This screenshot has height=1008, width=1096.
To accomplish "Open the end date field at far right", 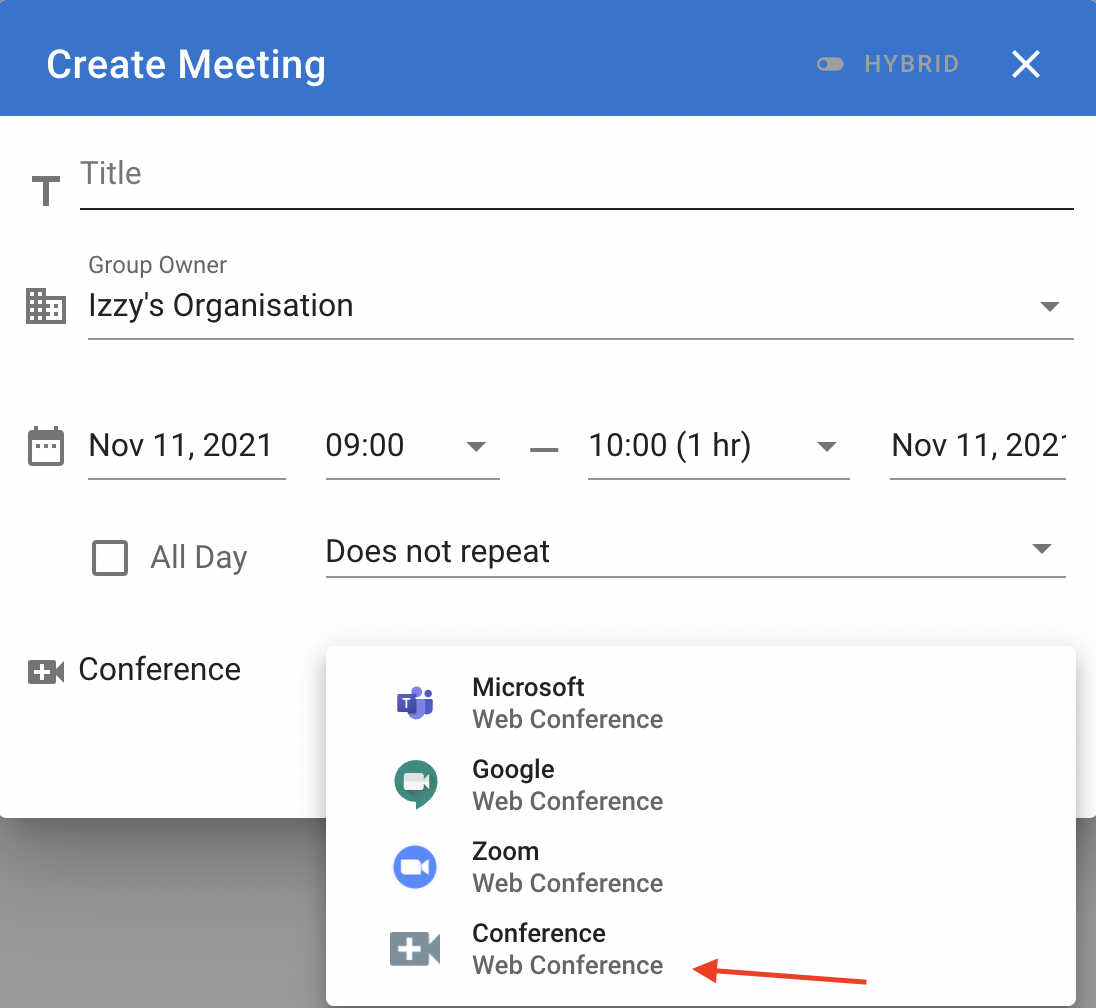I will pyautogui.click(x=977, y=446).
